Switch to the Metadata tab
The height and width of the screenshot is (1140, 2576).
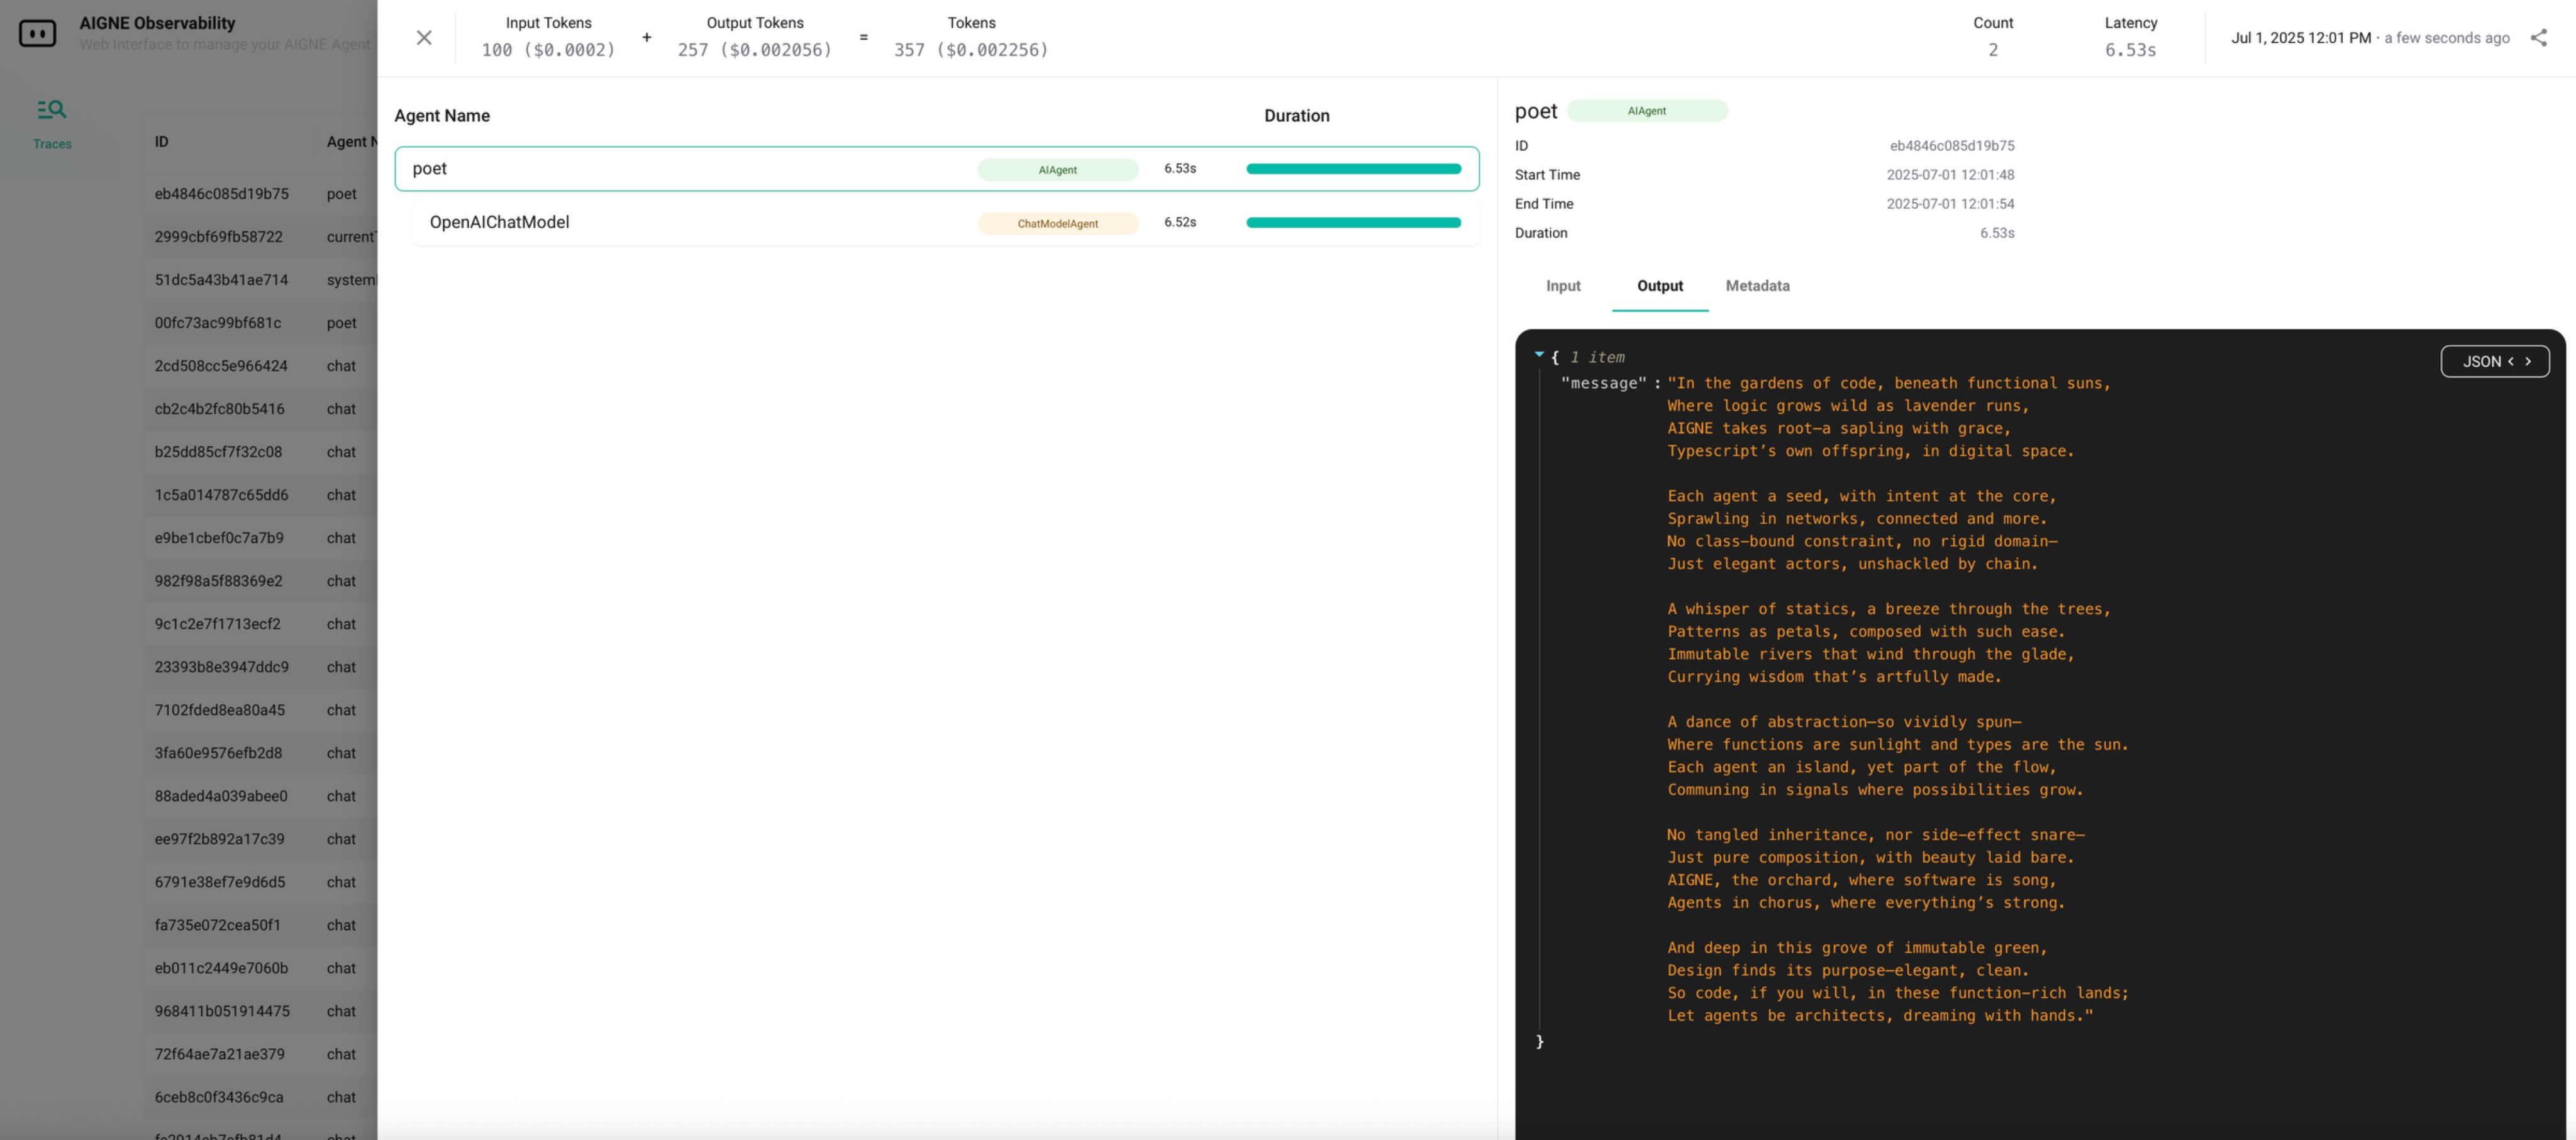click(1757, 286)
